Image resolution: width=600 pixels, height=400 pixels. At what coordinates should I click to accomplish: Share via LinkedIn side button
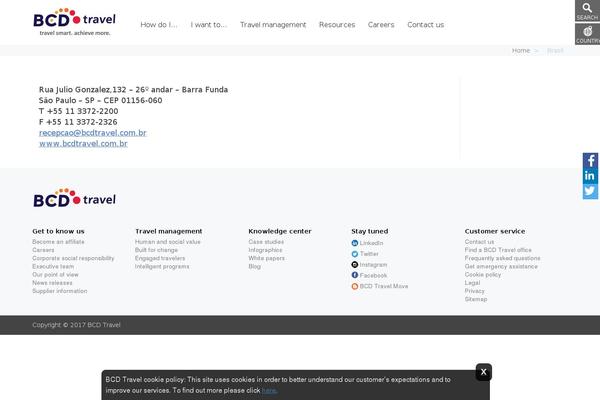[590, 176]
